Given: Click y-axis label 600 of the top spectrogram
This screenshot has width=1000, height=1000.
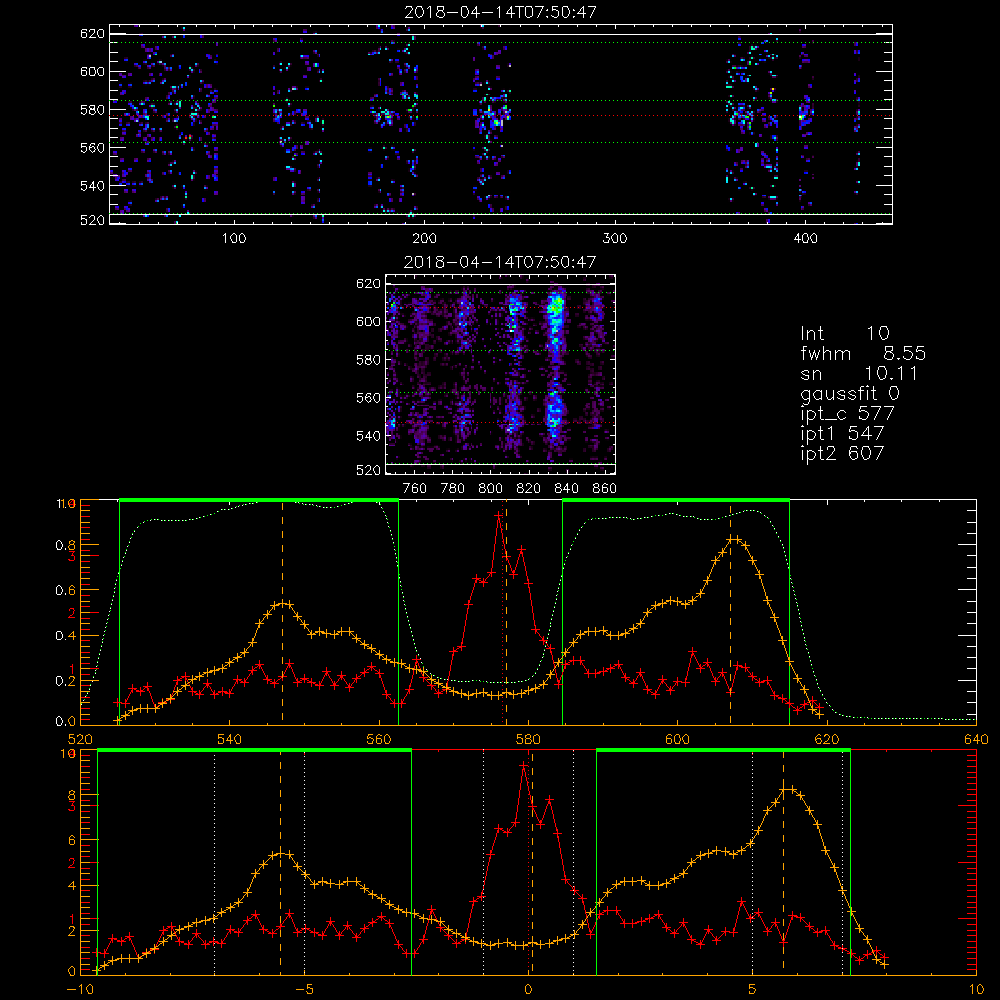Looking at the screenshot, I should coord(92,72).
